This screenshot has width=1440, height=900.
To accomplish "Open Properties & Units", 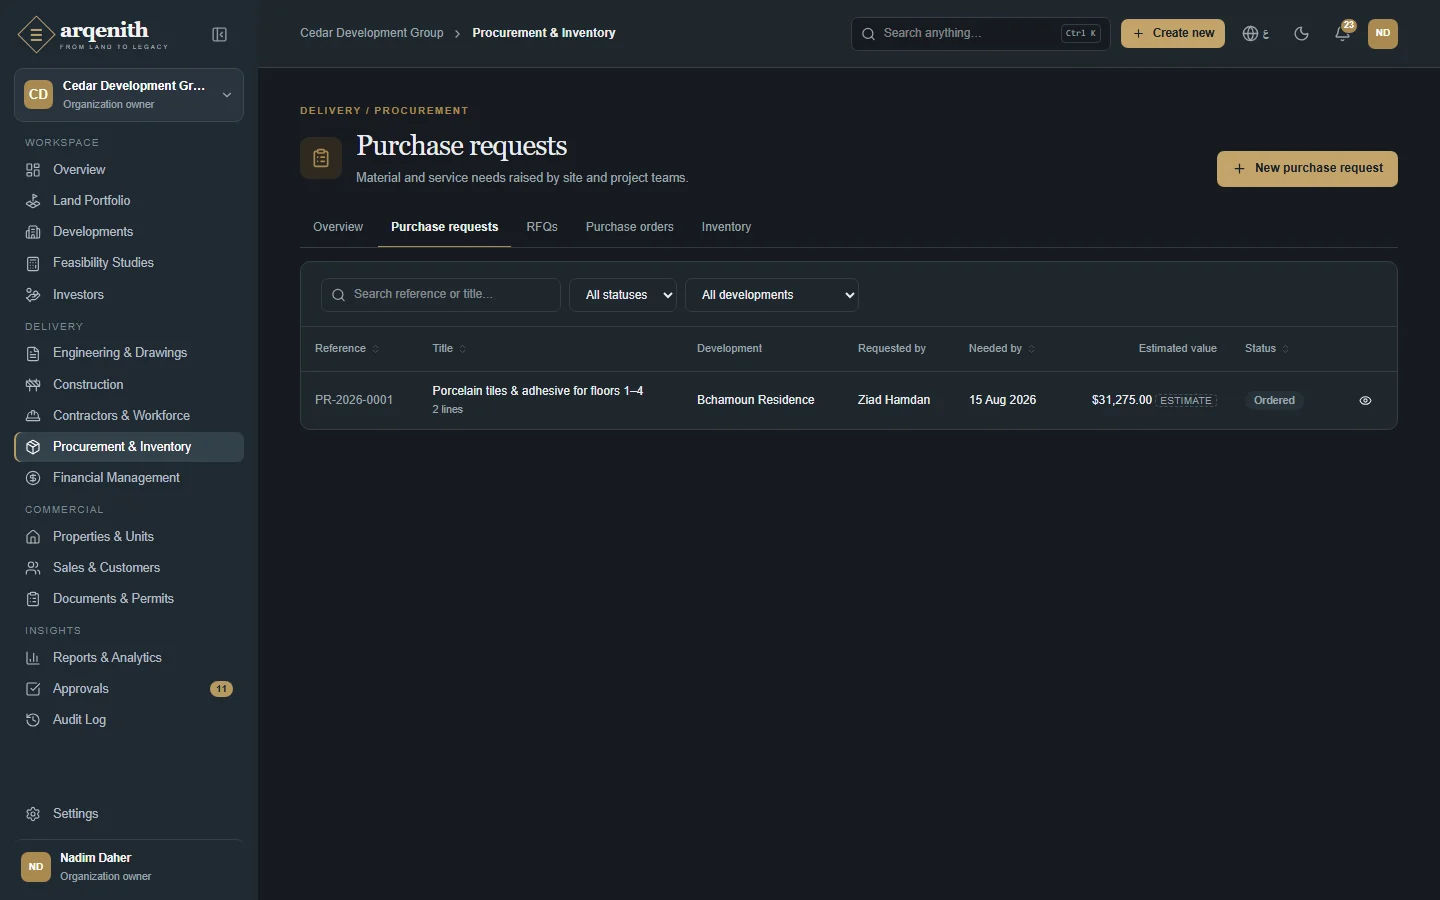I will coord(129,537).
